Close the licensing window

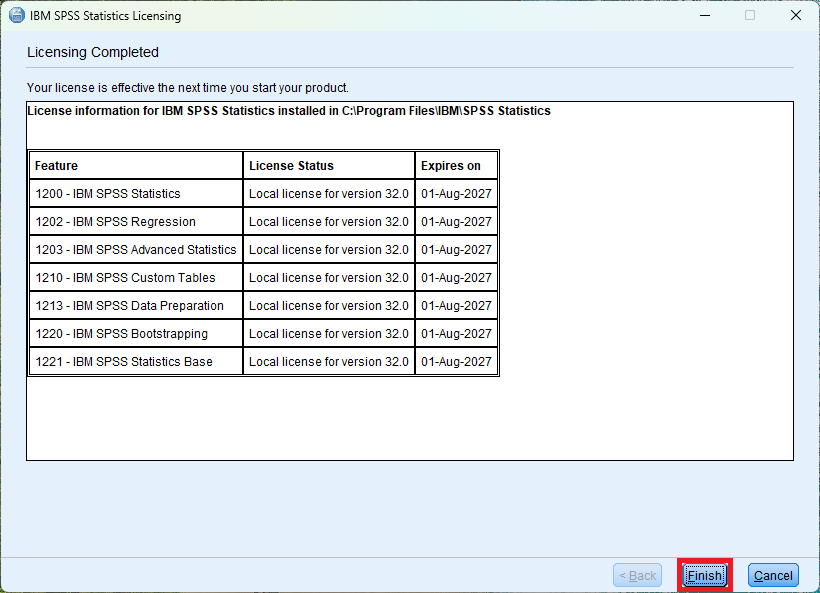(795, 16)
